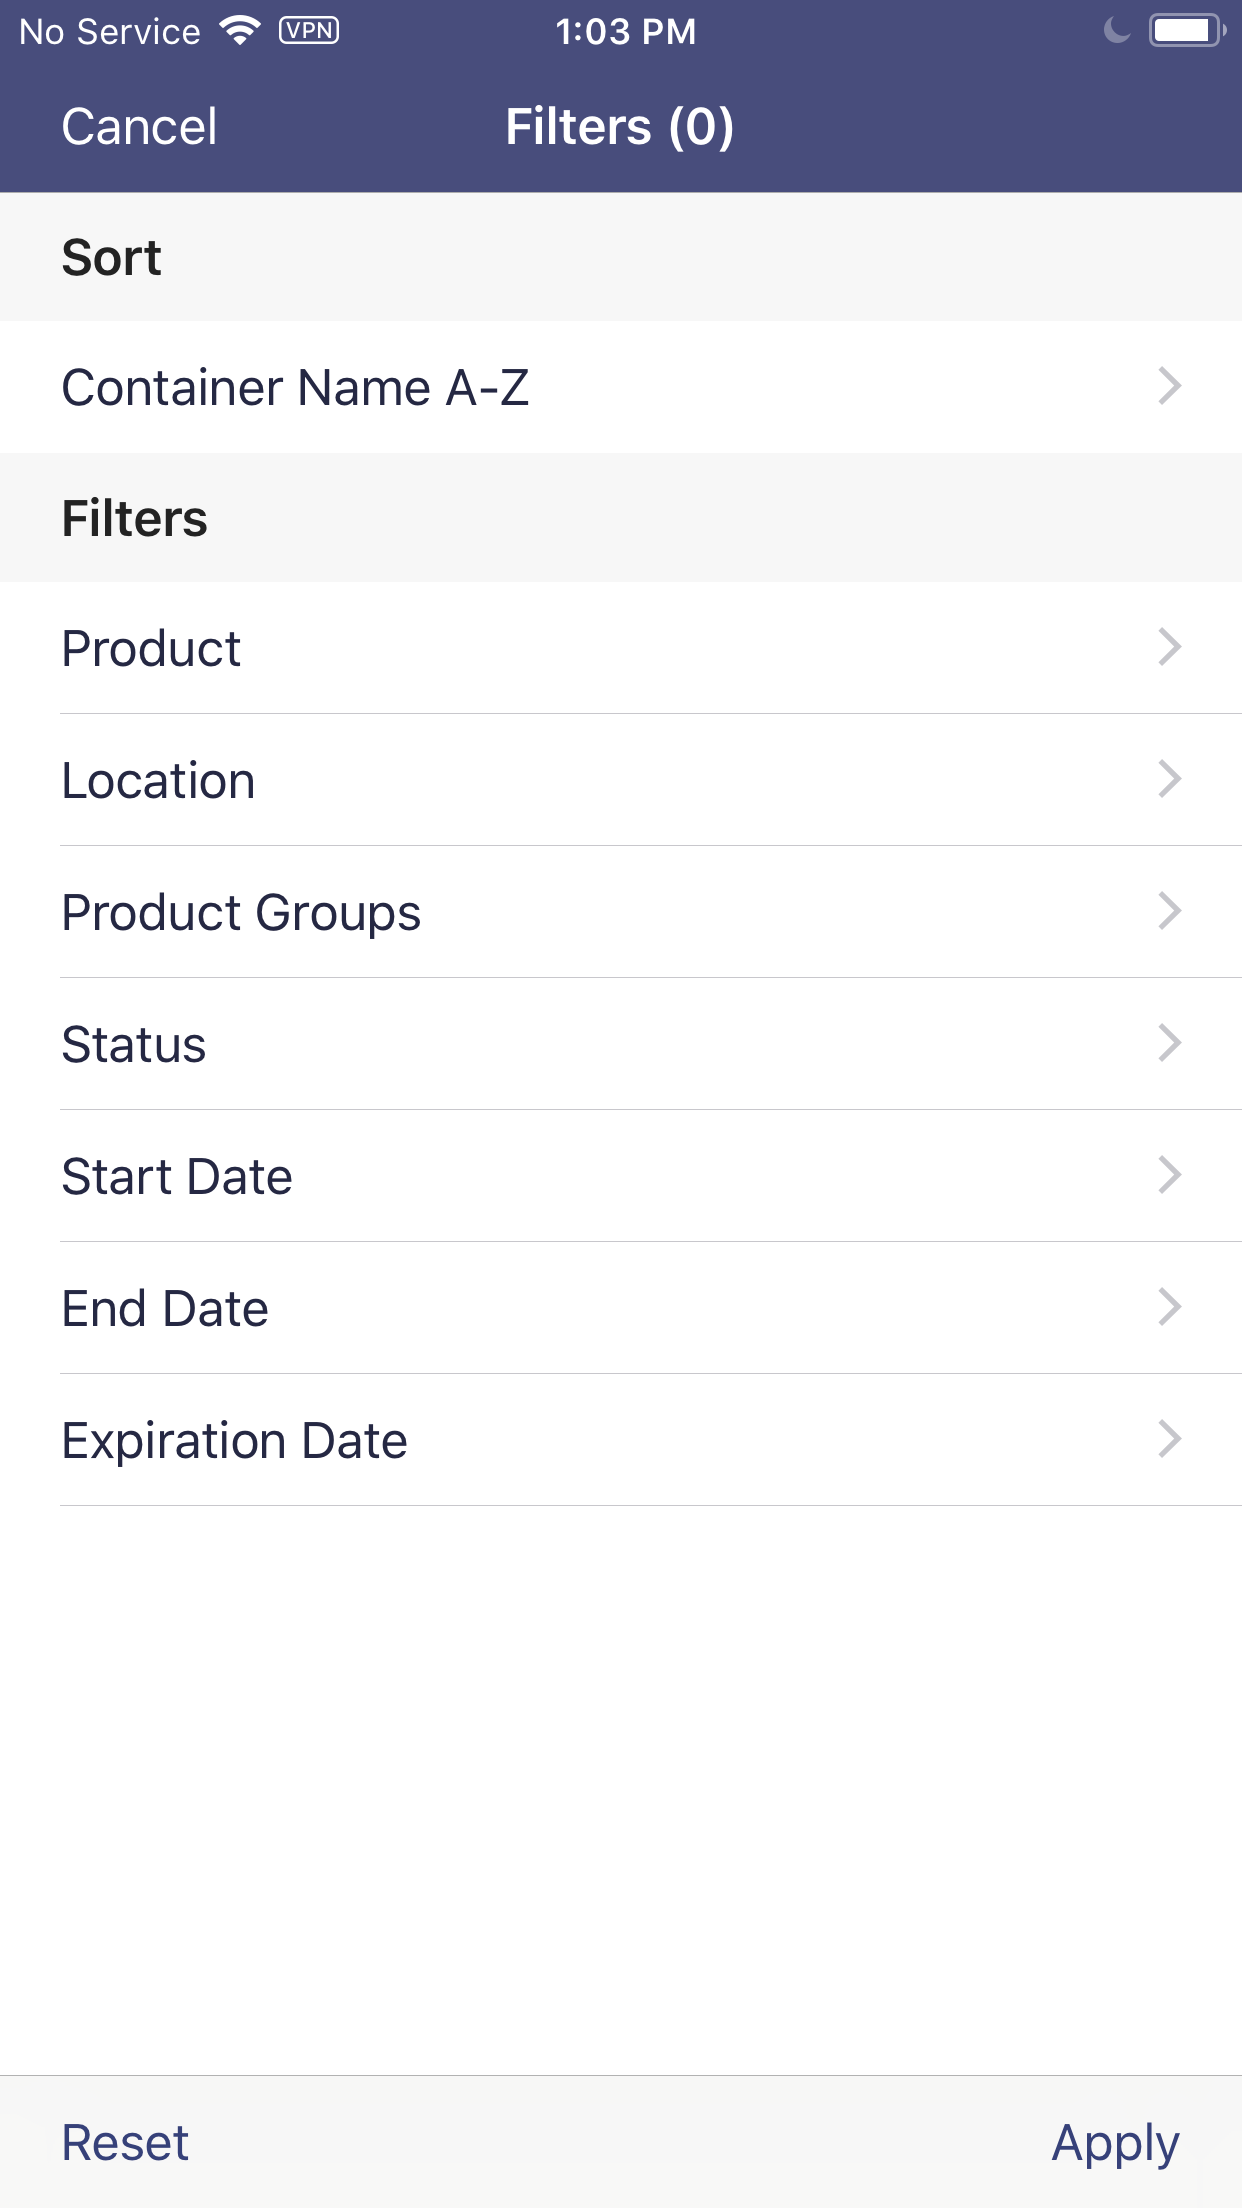This screenshot has height=2208, width=1242.
Task: Open the Container Name A-Z sort chevron
Action: click(x=1169, y=386)
